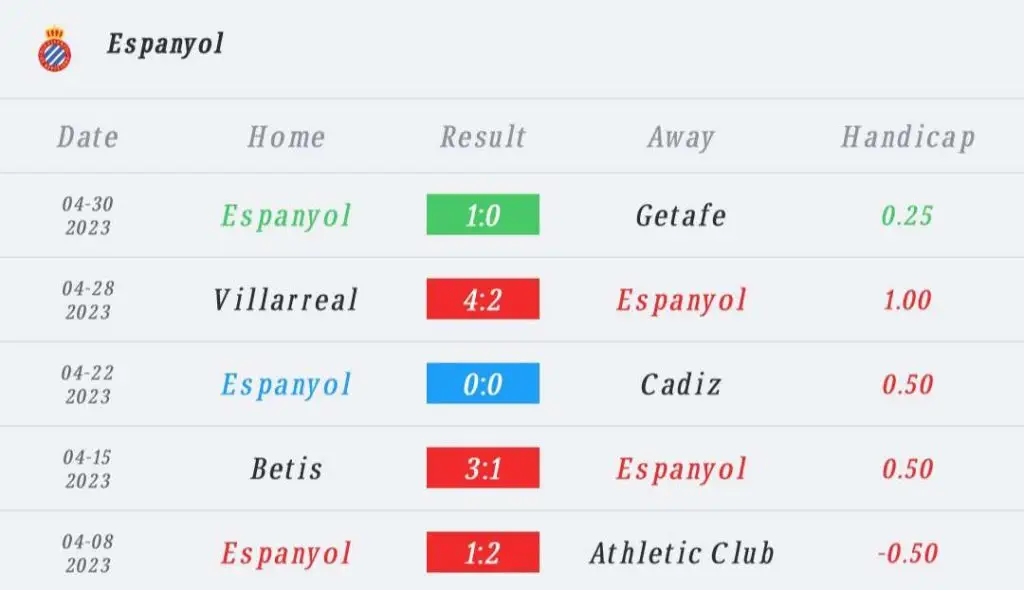This screenshot has height=590, width=1024.
Task: Open the green 1:0 result badge
Action: [x=483, y=214]
